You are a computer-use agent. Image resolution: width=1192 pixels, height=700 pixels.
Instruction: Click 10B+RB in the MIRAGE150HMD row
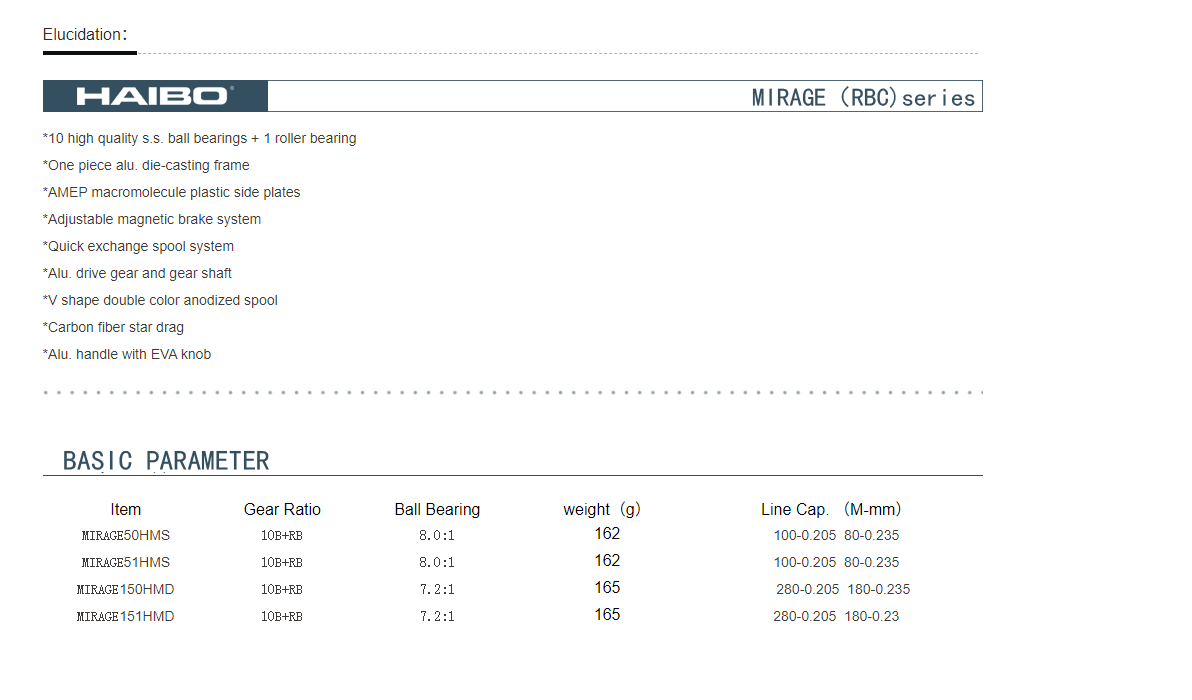[282, 590]
